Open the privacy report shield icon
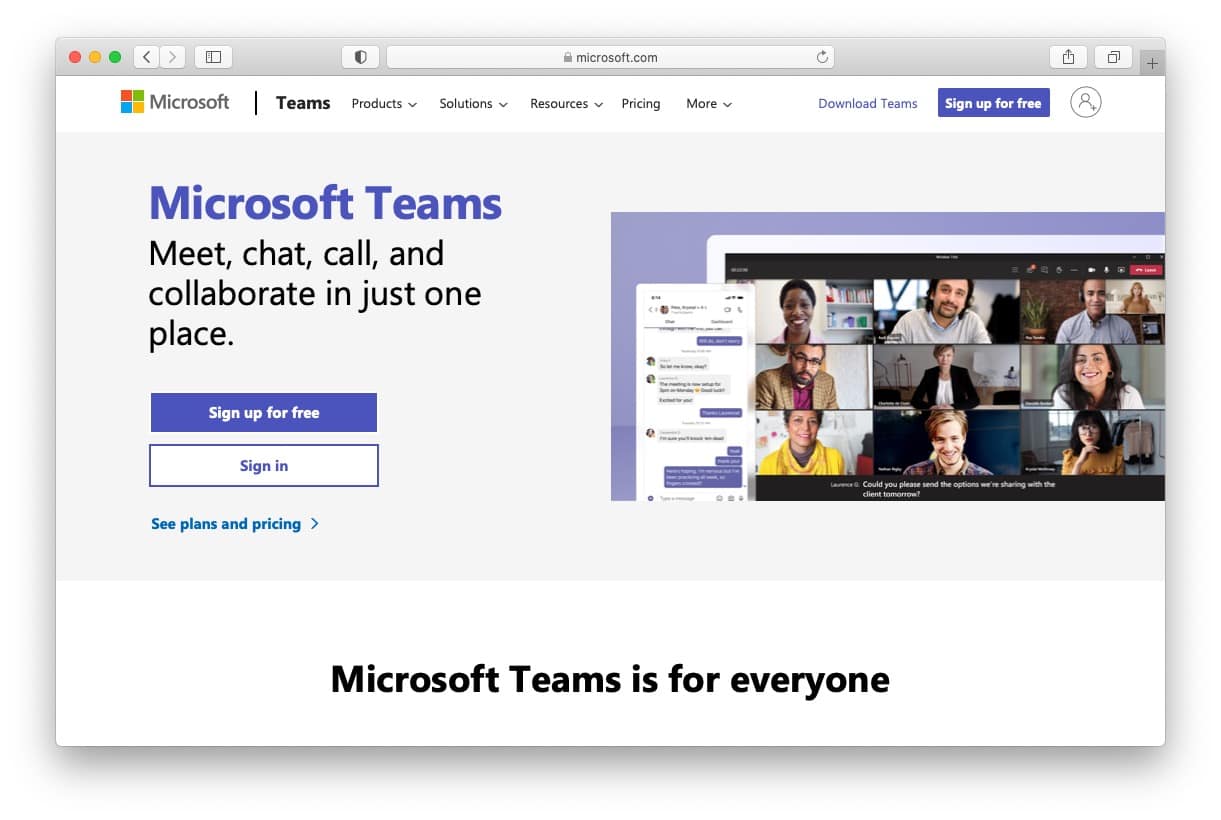 point(360,57)
